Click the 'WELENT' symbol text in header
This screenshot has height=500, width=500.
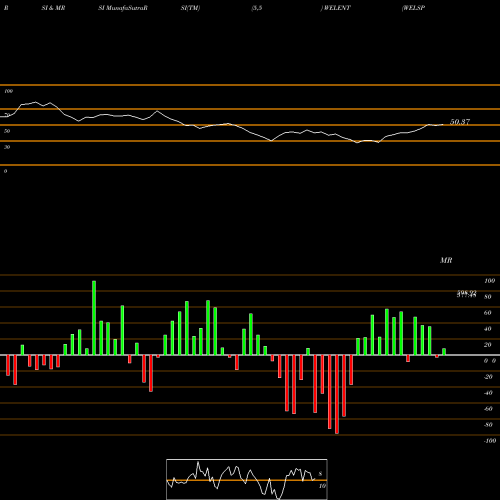click(x=337, y=8)
